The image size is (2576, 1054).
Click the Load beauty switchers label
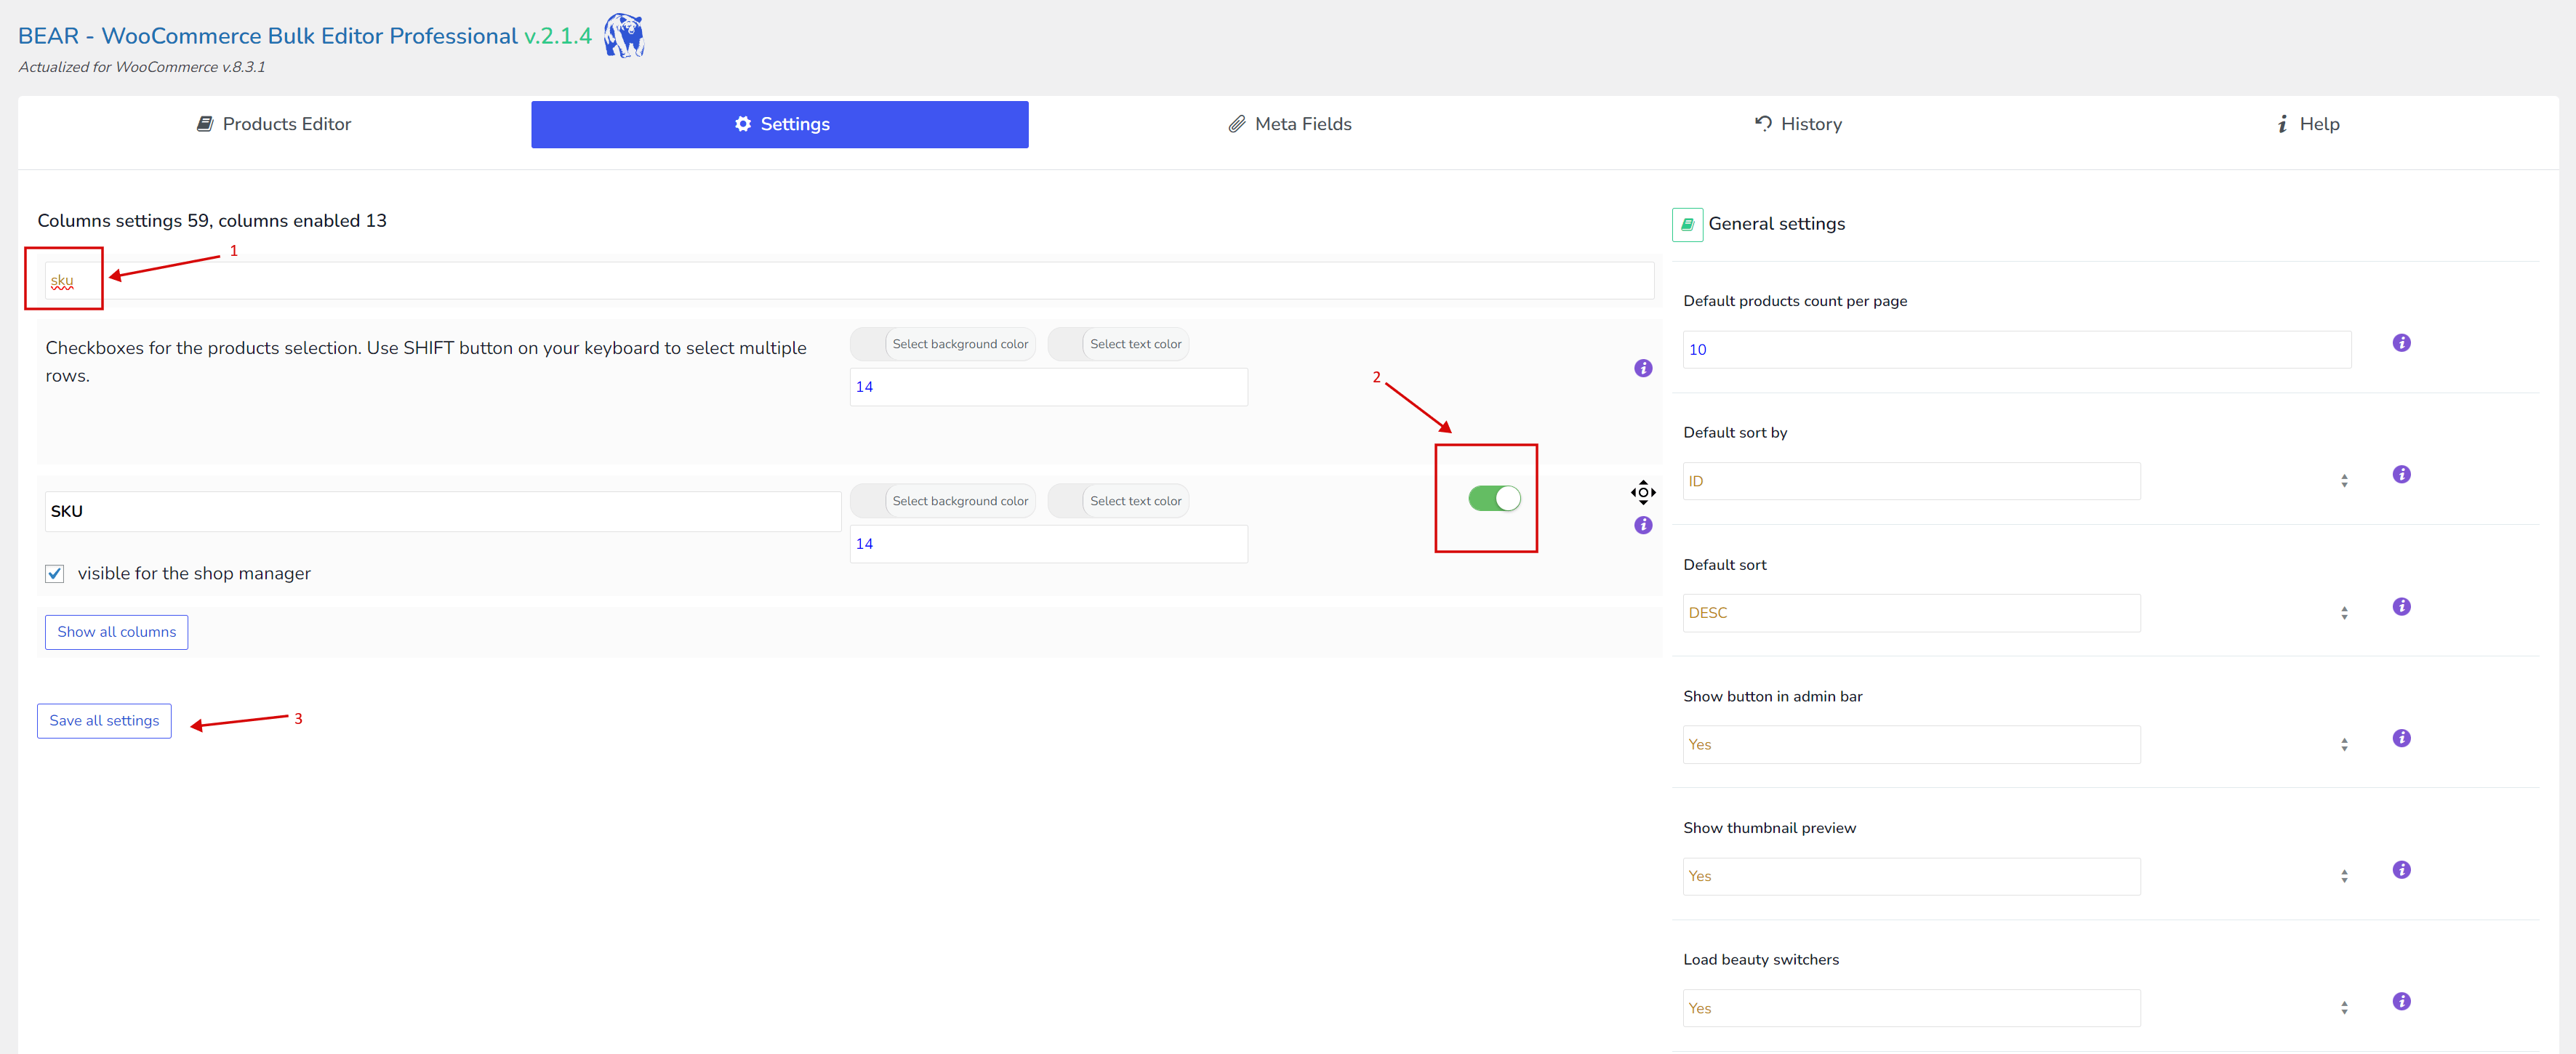click(1760, 960)
